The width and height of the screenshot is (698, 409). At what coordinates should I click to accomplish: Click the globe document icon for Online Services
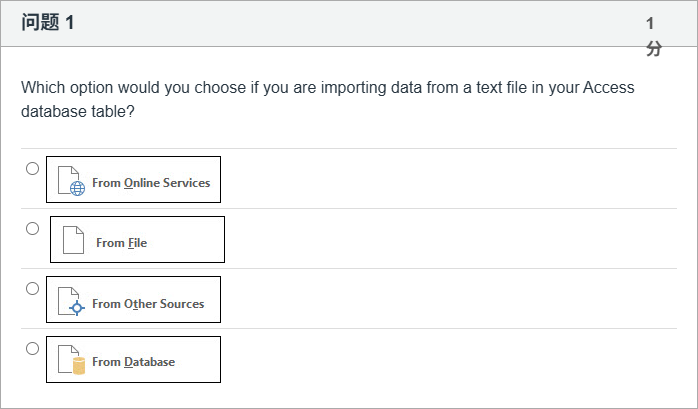click(71, 181)
